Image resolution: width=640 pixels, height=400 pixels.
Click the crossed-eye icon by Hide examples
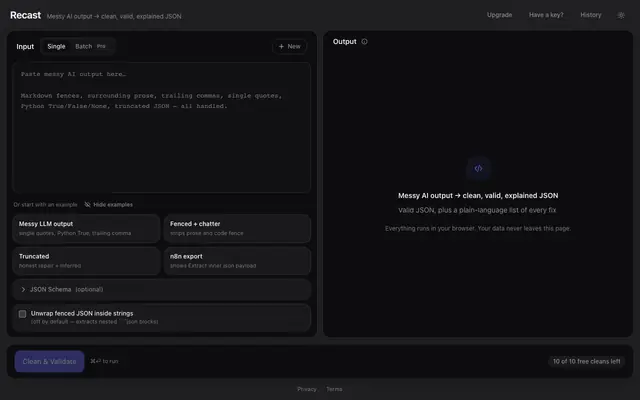tap(87, 204)
